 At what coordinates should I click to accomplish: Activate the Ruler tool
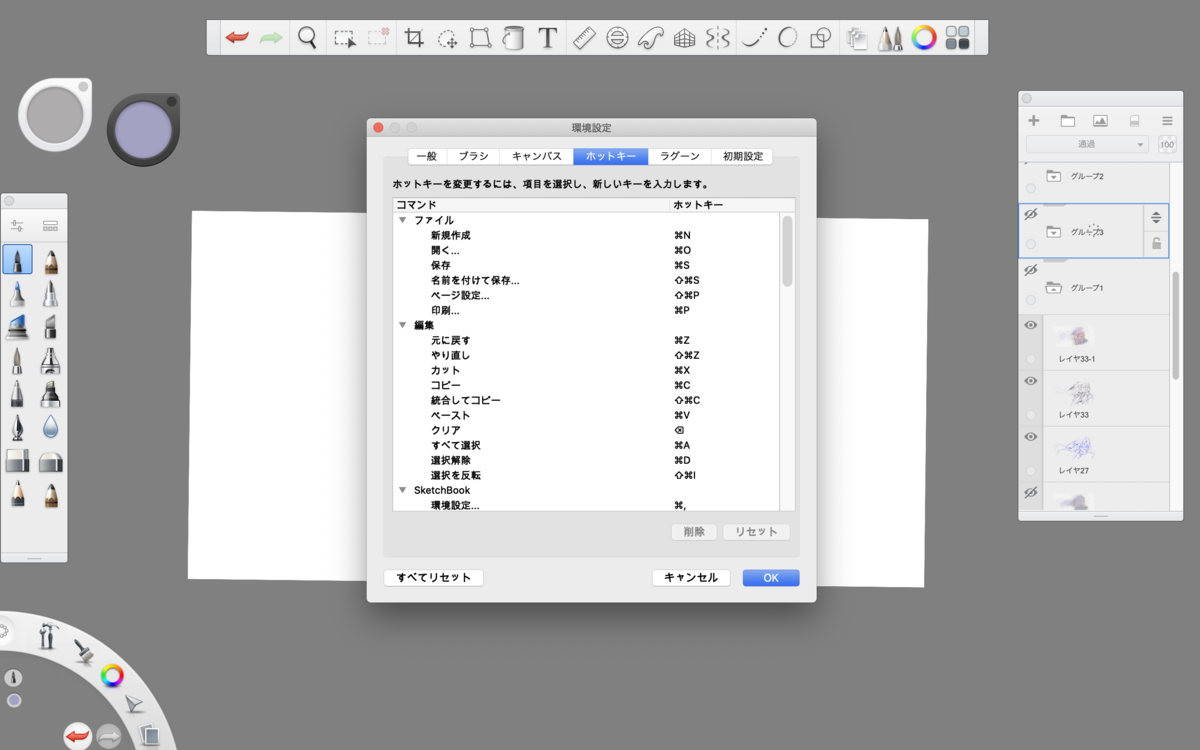pyautogui.click(x=583, y=38)
